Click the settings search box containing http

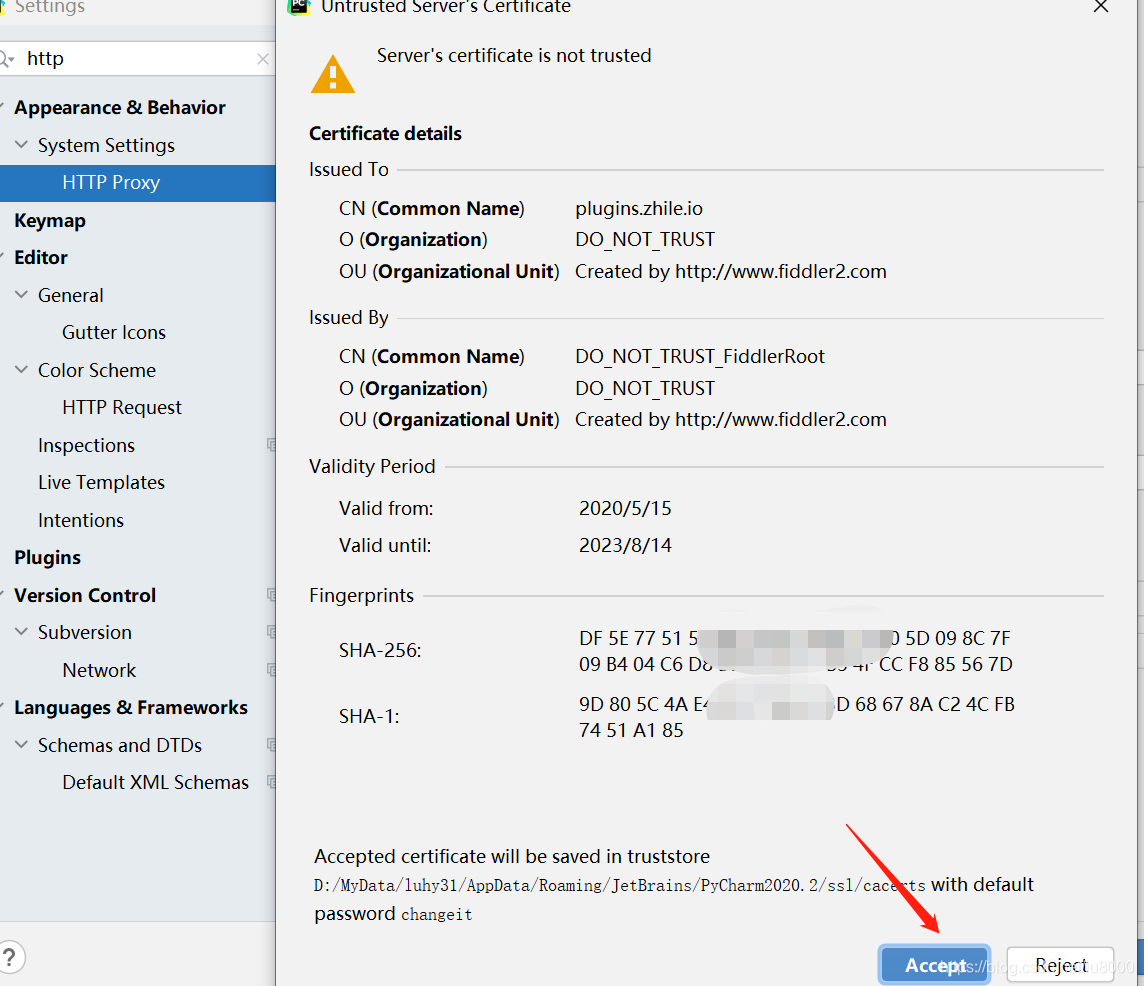(x=138, y=58)
